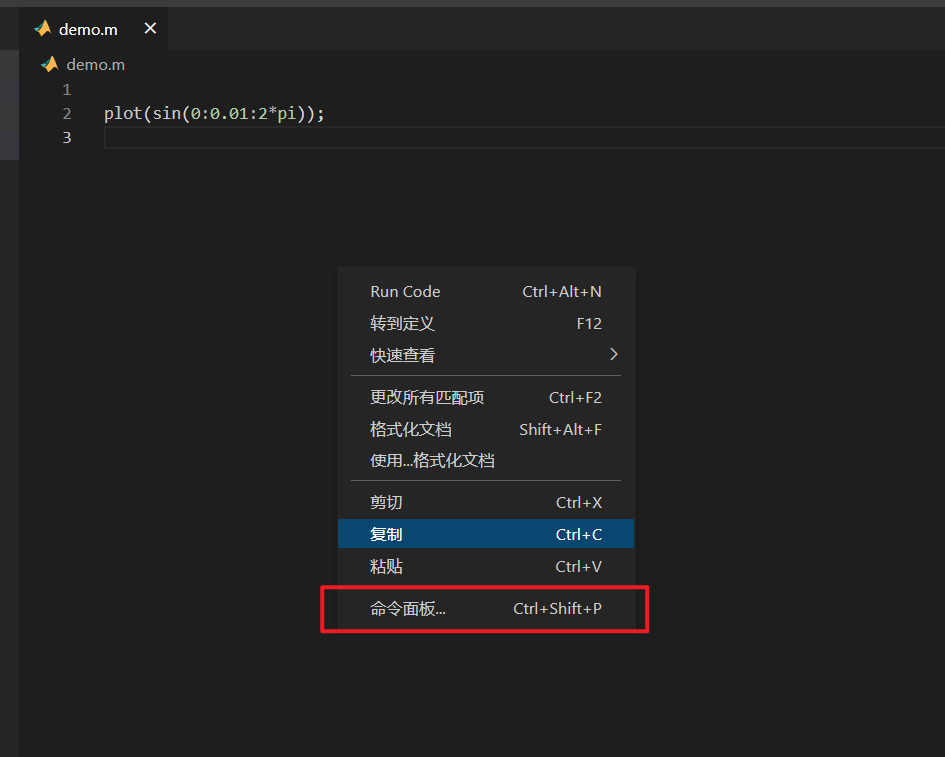The height and width of the screenshot is (757, 945).
Task: Choose 使用...格式化文档 entry
Action: (x=486, y=460)
